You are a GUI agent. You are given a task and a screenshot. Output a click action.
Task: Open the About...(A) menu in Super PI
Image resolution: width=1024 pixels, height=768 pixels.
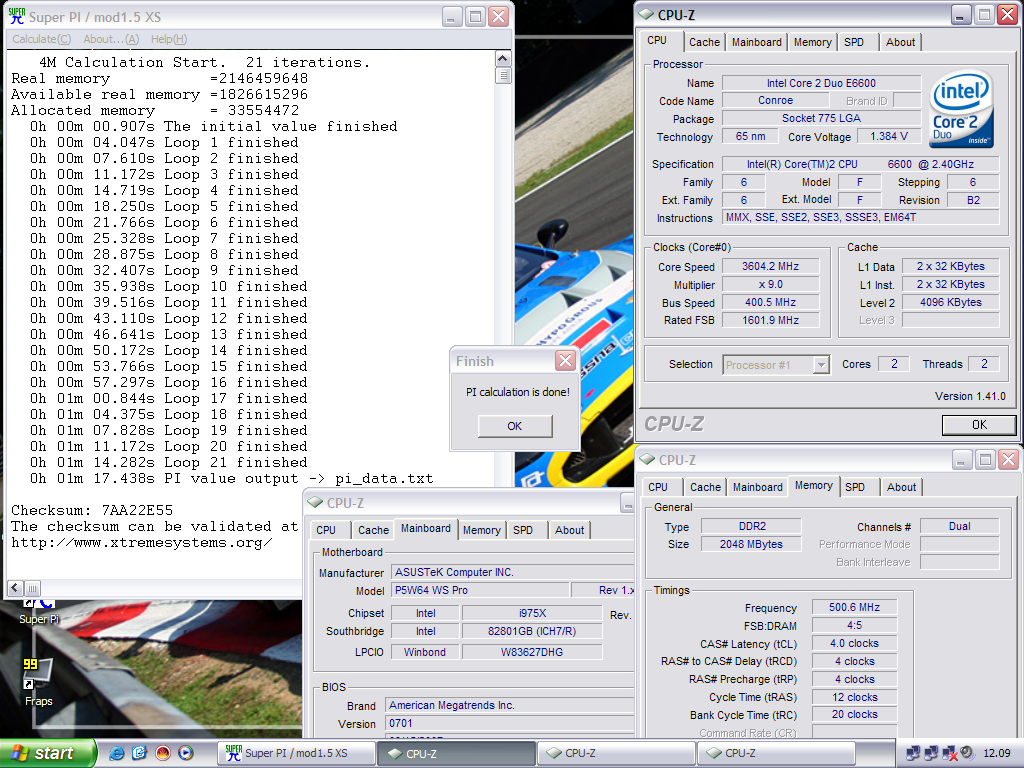coord(111,39)
